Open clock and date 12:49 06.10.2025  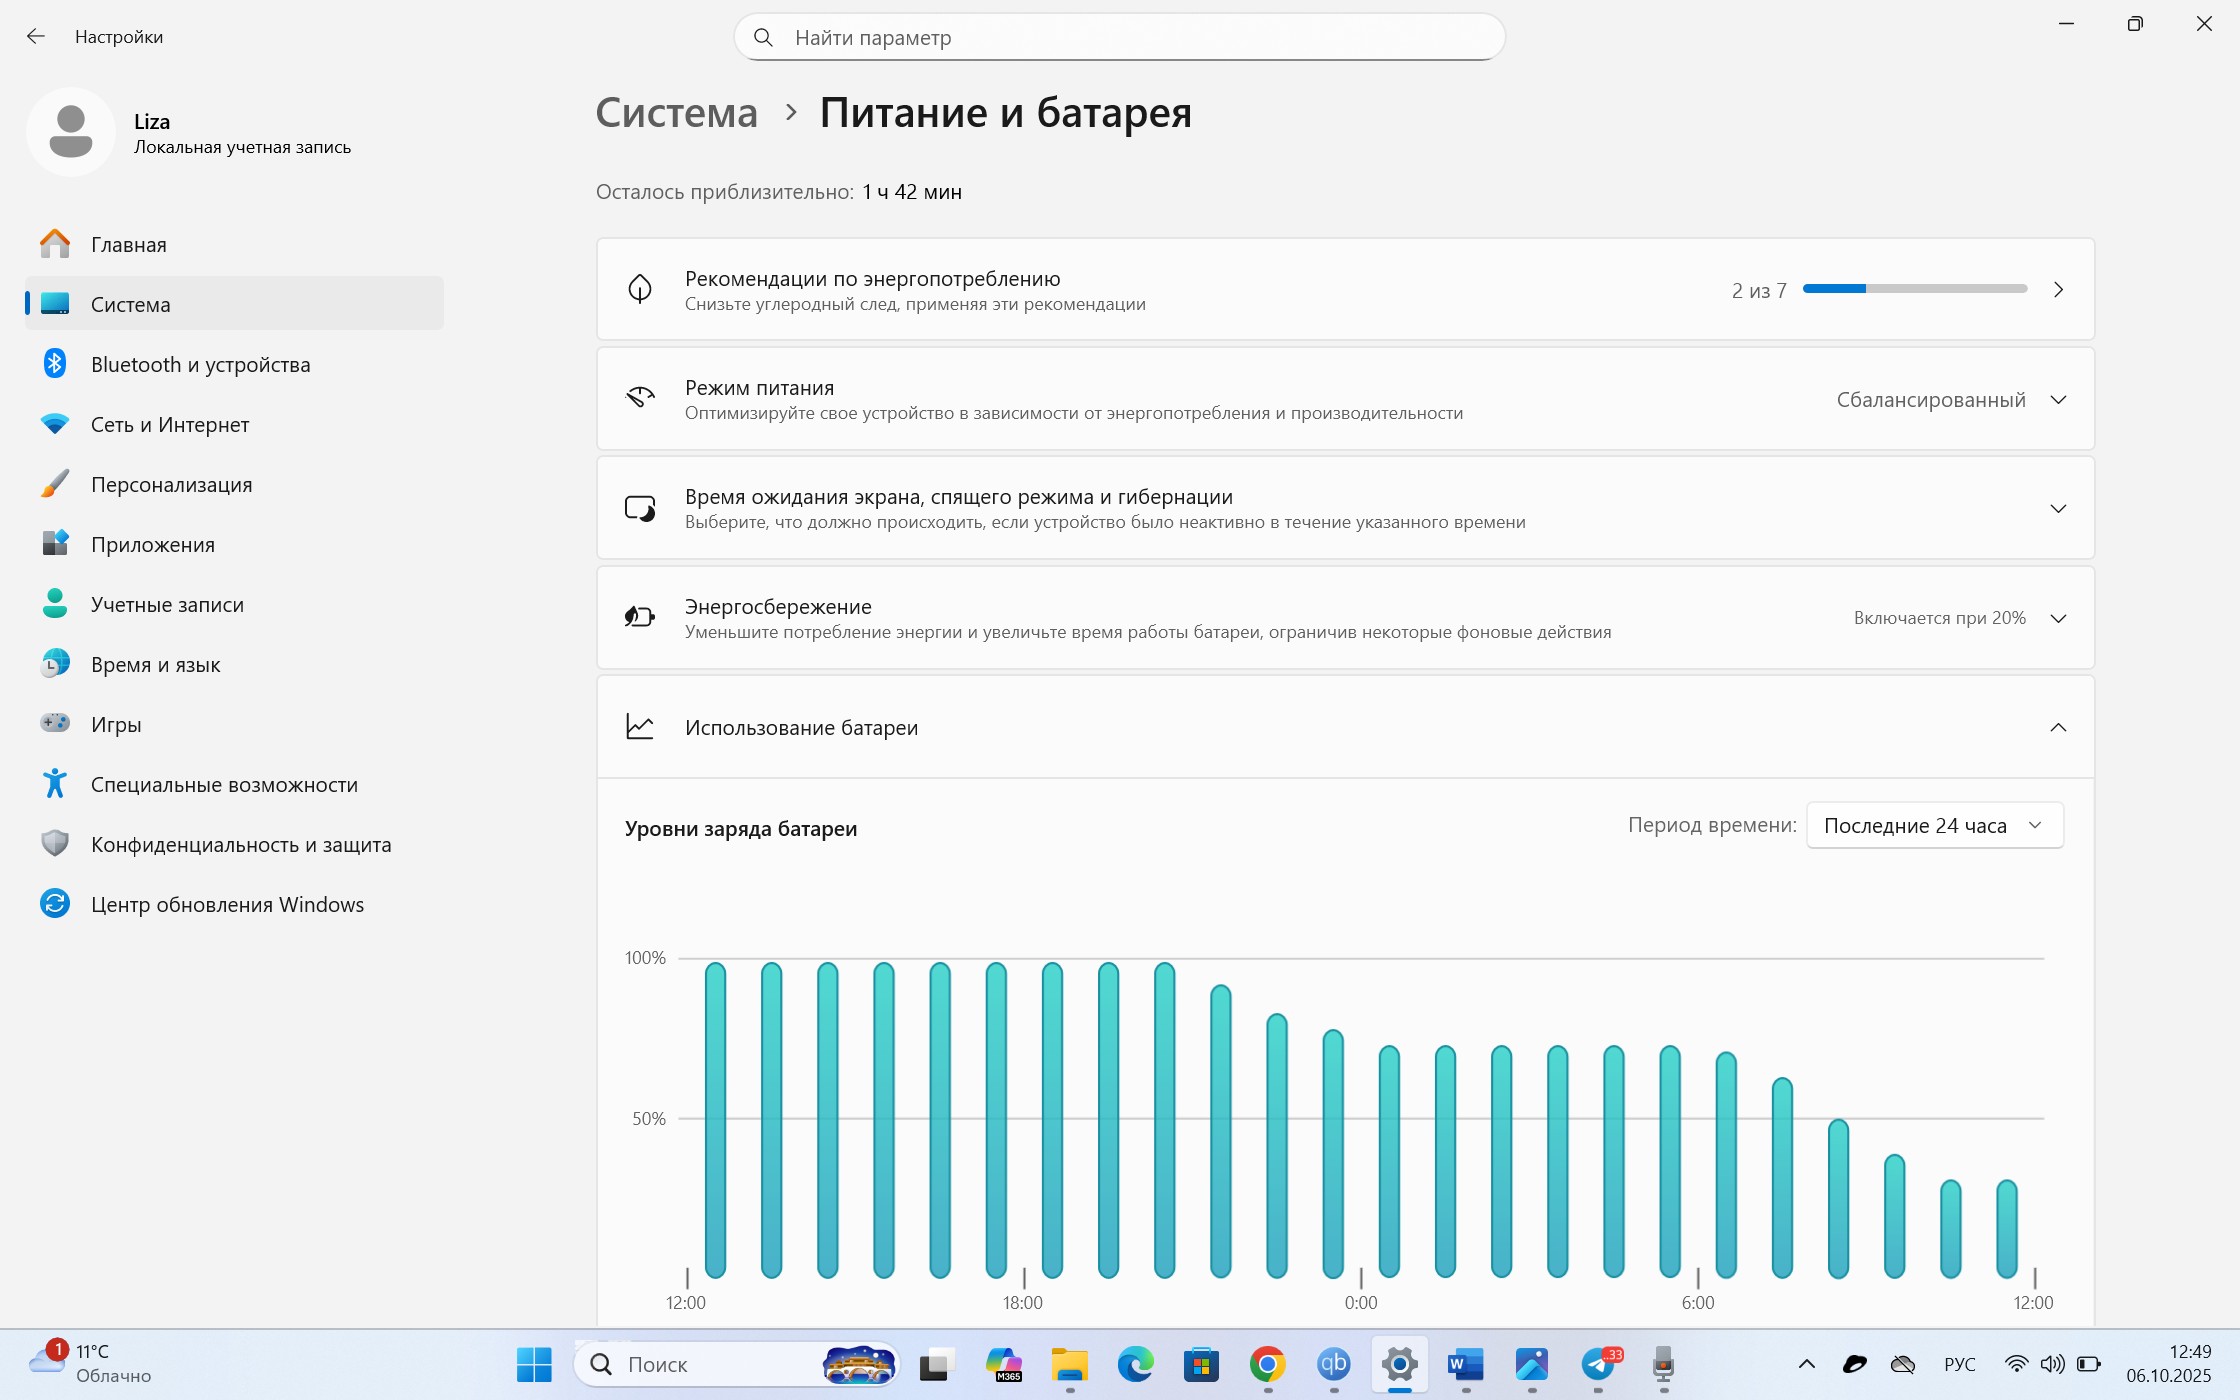[x=2168, y=1364]
